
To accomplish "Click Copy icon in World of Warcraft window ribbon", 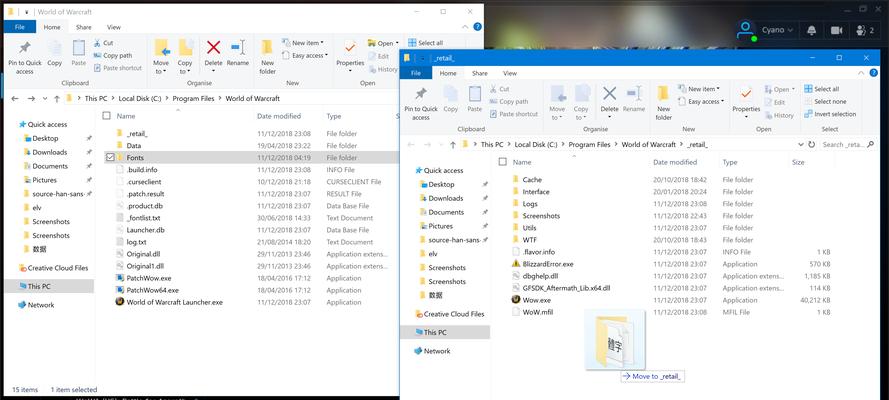I will (54, 48).
